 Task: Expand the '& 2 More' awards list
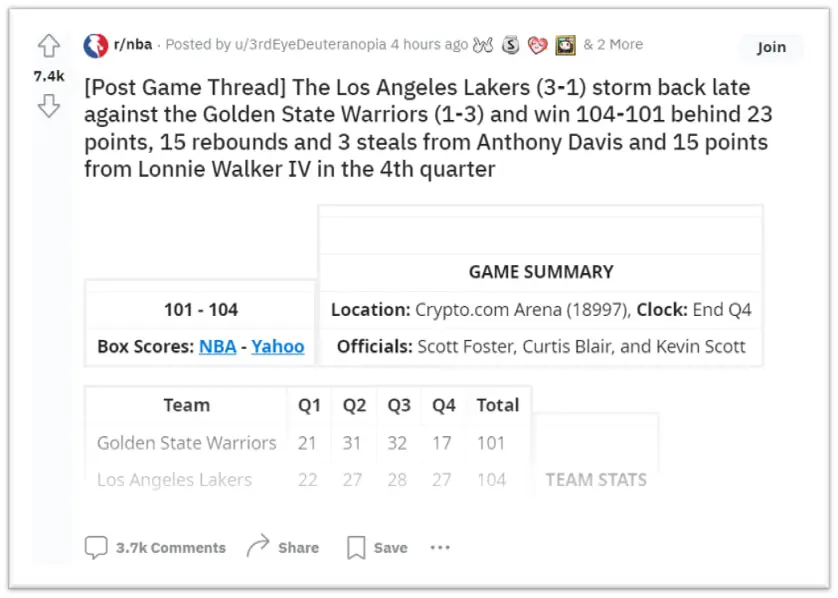[x=613, y=45]
